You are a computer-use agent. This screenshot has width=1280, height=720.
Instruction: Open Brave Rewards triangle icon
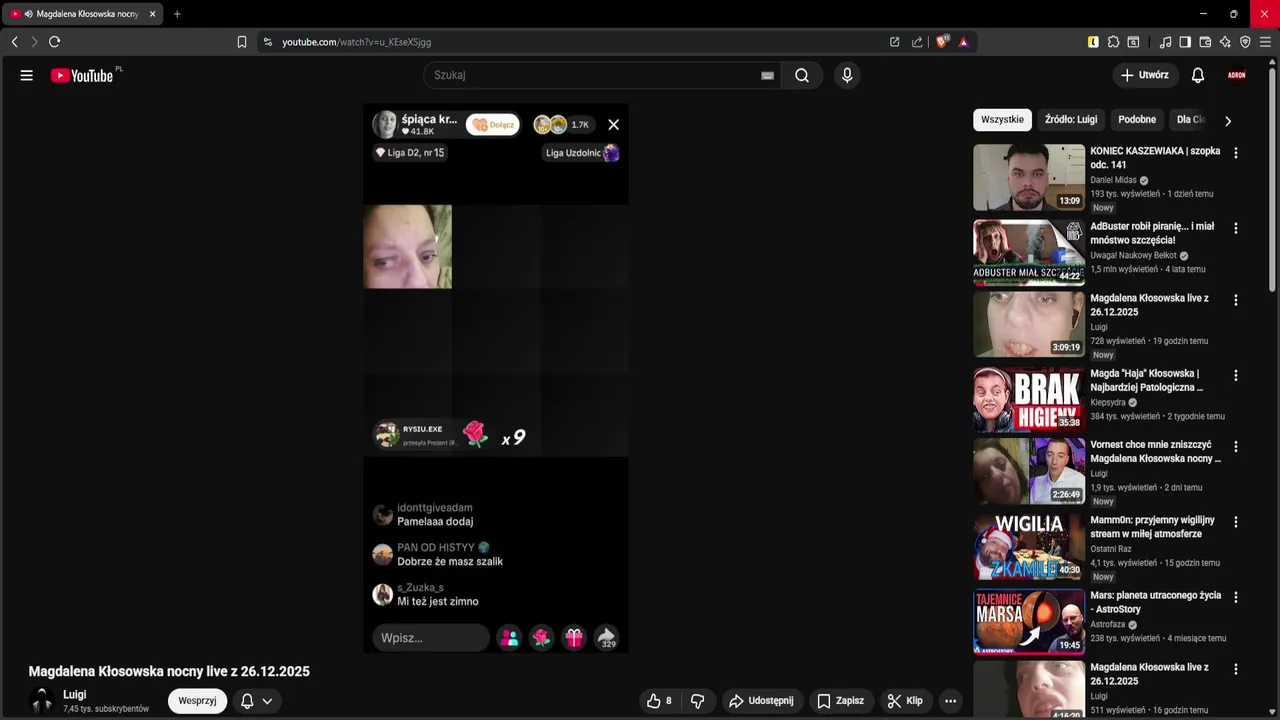click(x=963, y=42)
